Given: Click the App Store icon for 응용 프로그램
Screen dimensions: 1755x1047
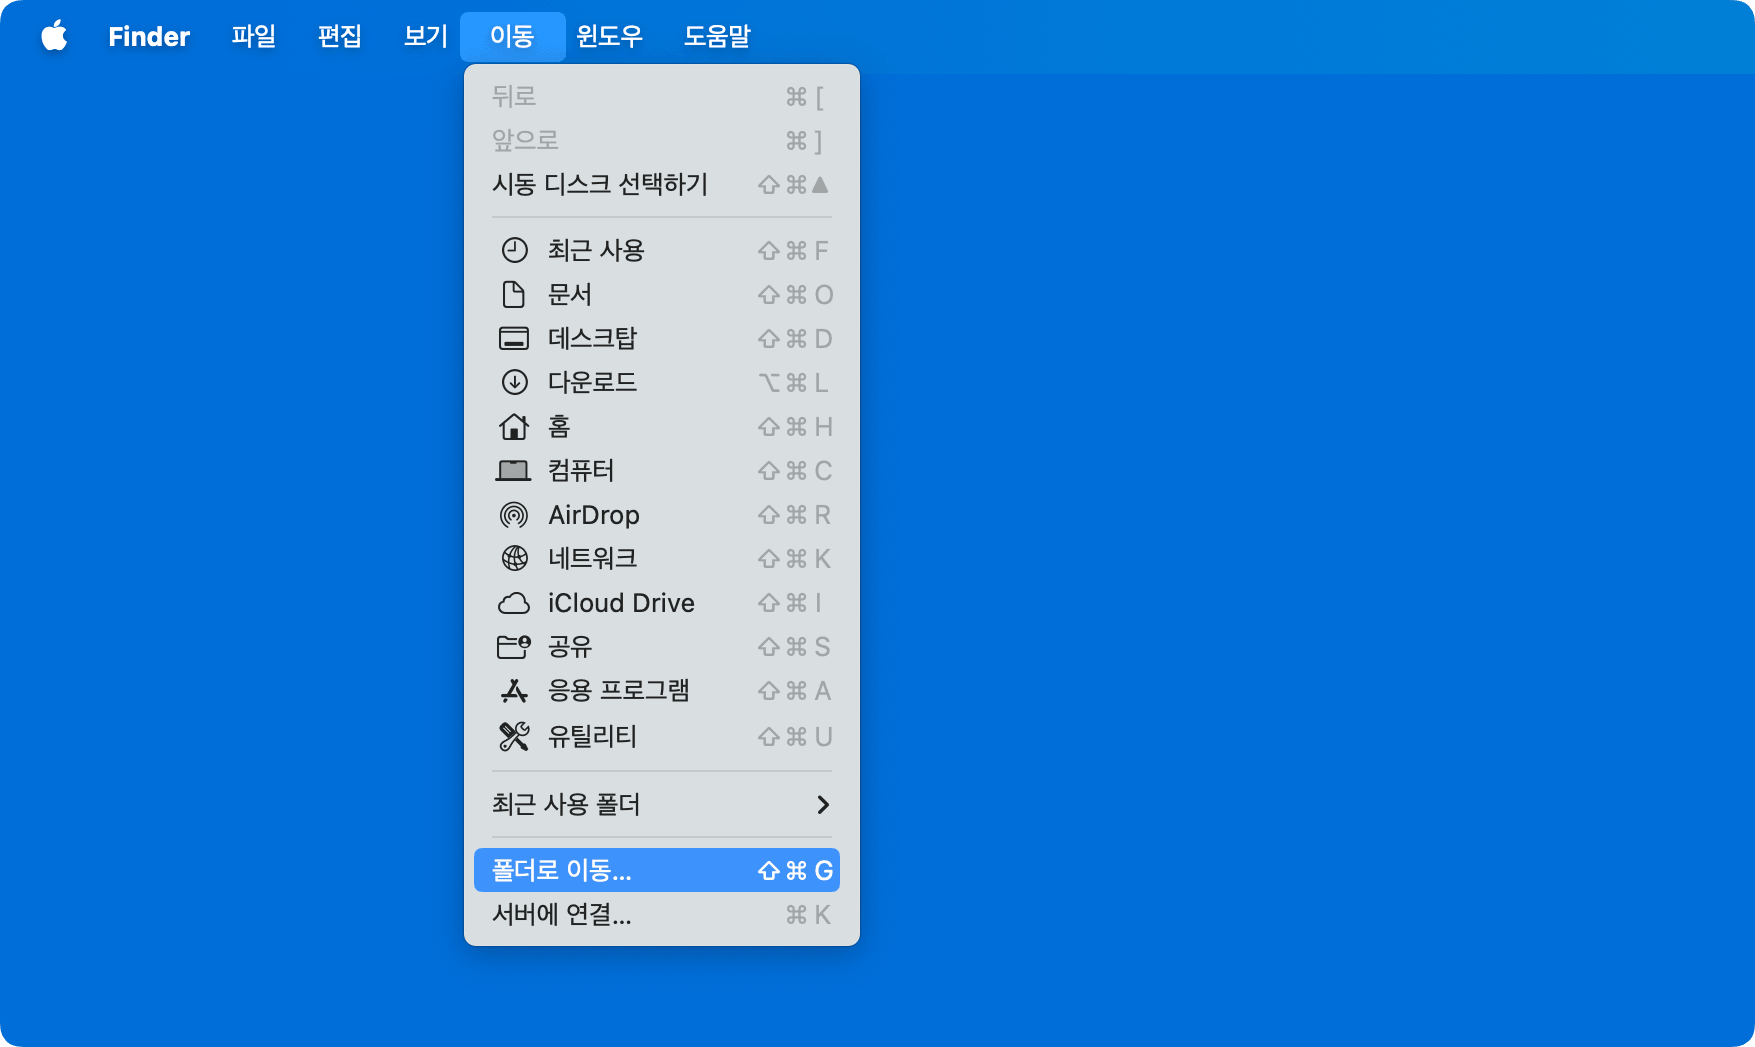Looking at the screenshot, I should click(514, 691).
